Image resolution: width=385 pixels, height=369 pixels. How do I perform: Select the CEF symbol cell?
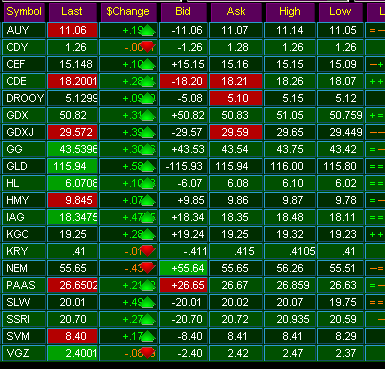[x=24, y=64]
